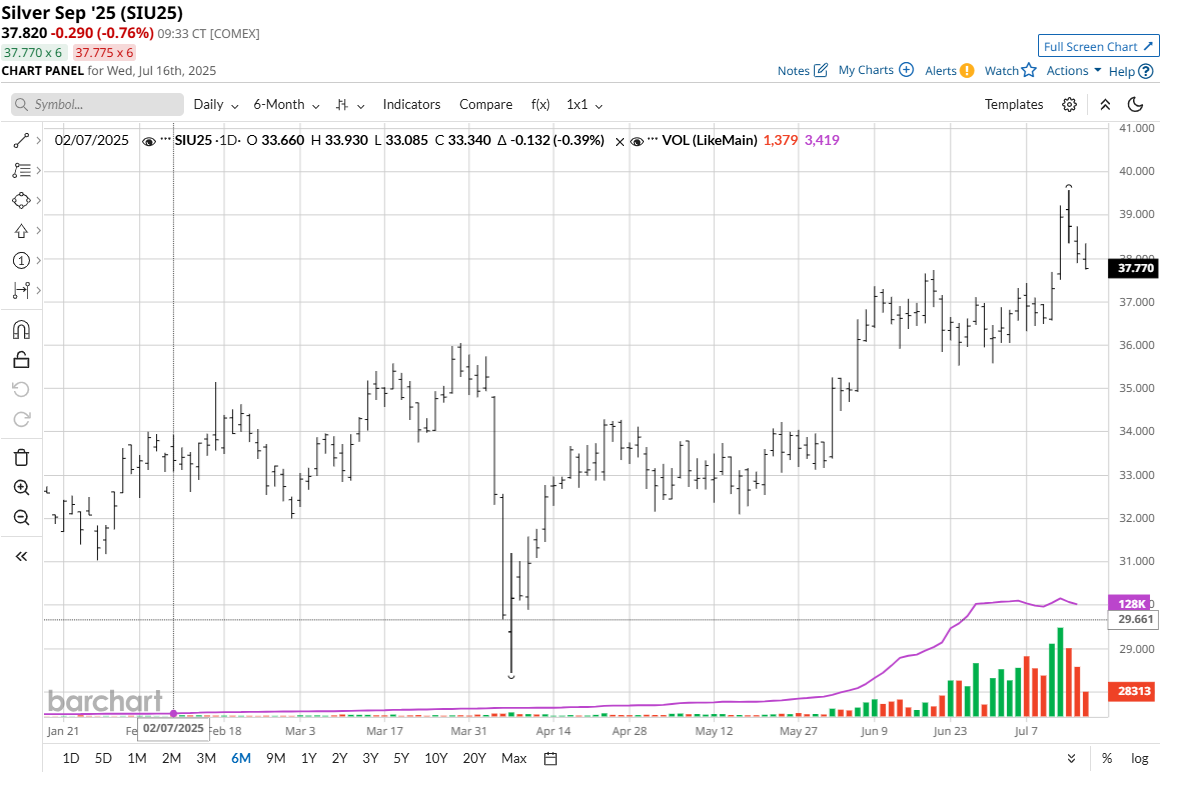Open the Indicators menu

click(411, 104)
